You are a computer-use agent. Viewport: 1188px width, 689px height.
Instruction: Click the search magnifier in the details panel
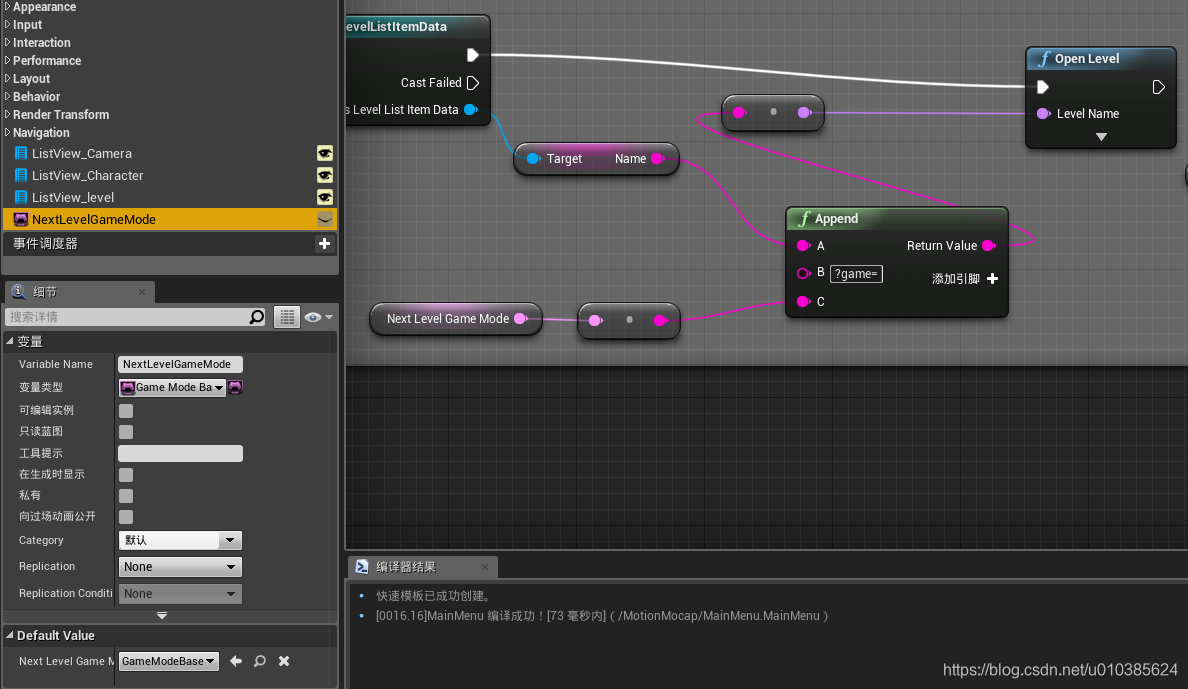(258, 316)
